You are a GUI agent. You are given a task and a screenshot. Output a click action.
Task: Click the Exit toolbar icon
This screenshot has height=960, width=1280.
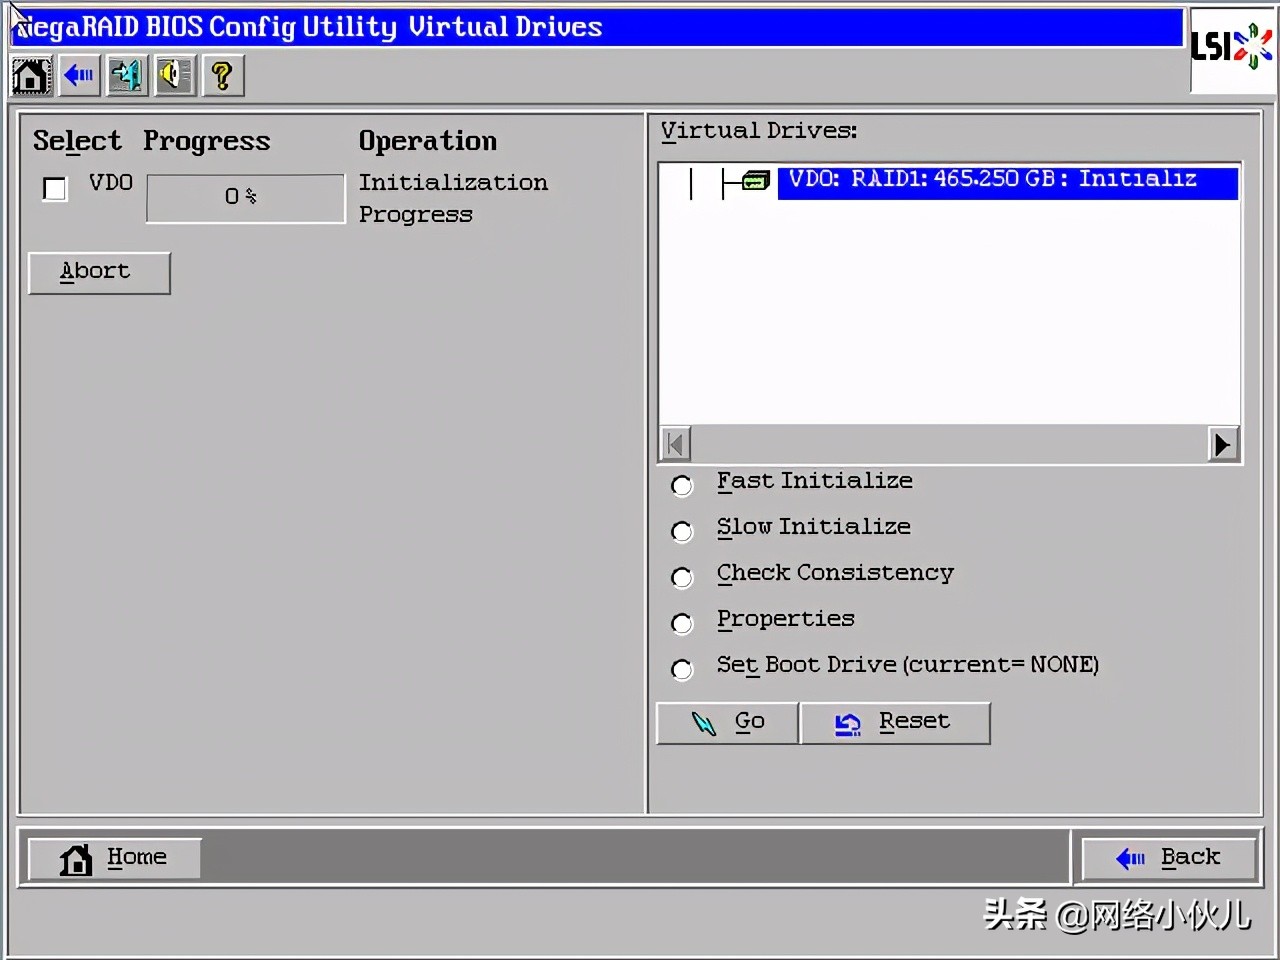point(127,75)
